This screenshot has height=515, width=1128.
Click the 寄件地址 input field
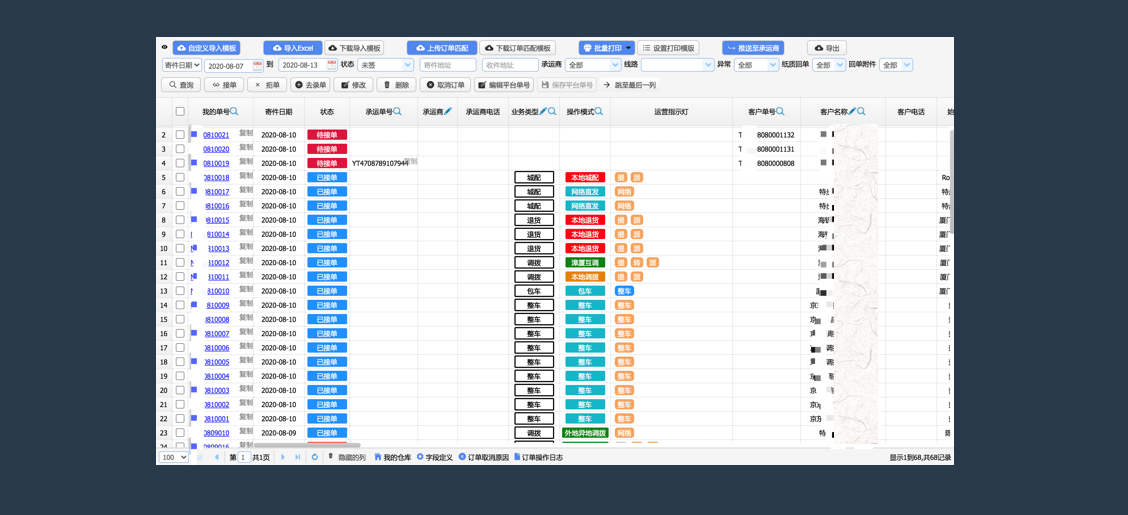[x=447, y=65]
